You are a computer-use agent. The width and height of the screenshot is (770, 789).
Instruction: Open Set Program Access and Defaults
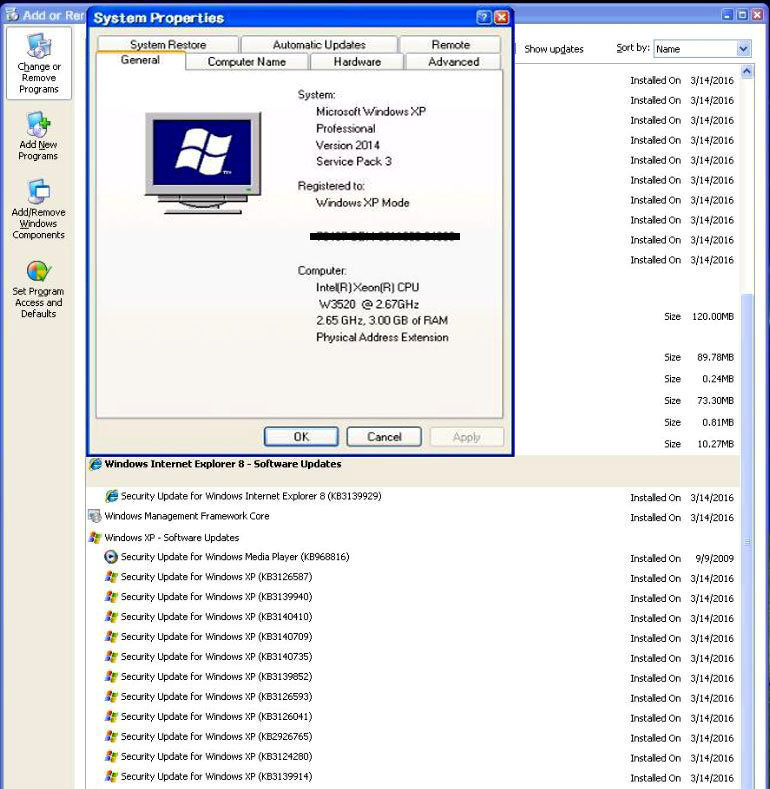click(x=38, y=289)
